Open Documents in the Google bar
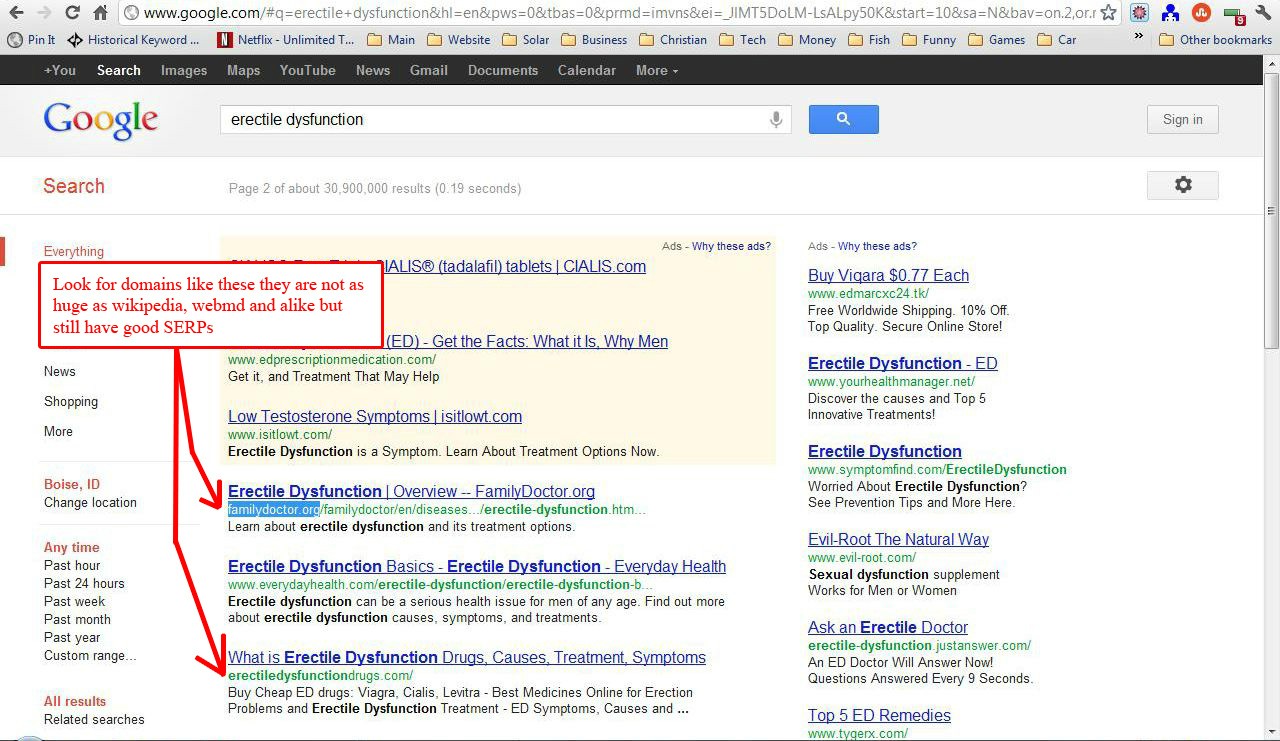 [503, 70]
